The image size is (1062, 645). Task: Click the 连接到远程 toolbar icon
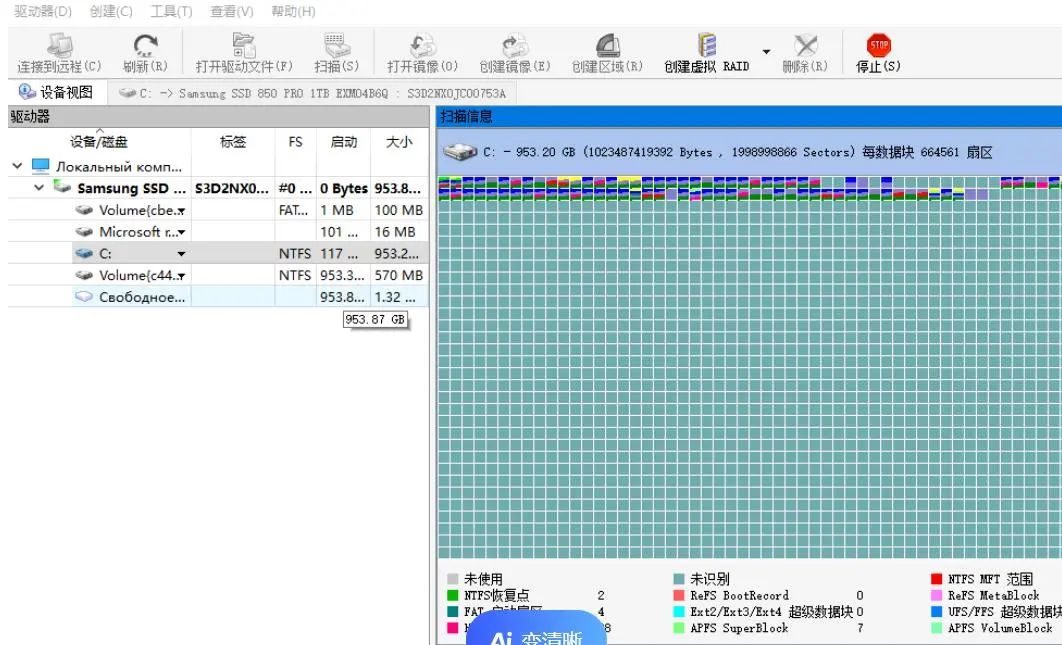coord(59,45)
